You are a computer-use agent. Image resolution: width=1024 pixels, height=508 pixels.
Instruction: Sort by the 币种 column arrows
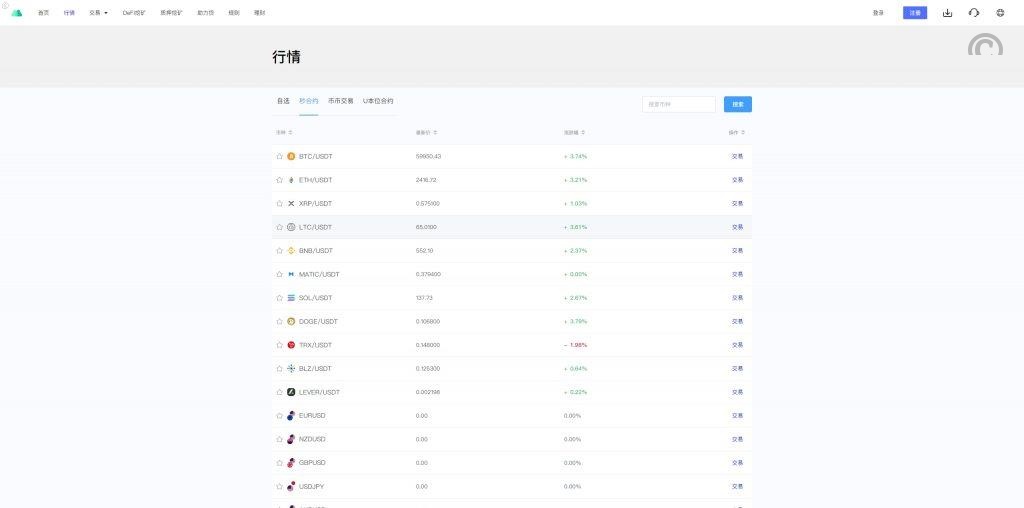290,133
